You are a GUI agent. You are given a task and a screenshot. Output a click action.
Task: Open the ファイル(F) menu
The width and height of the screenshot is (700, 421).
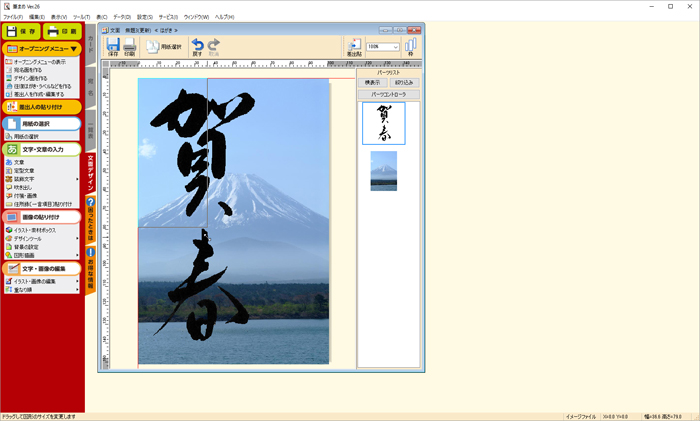[12, 17]
